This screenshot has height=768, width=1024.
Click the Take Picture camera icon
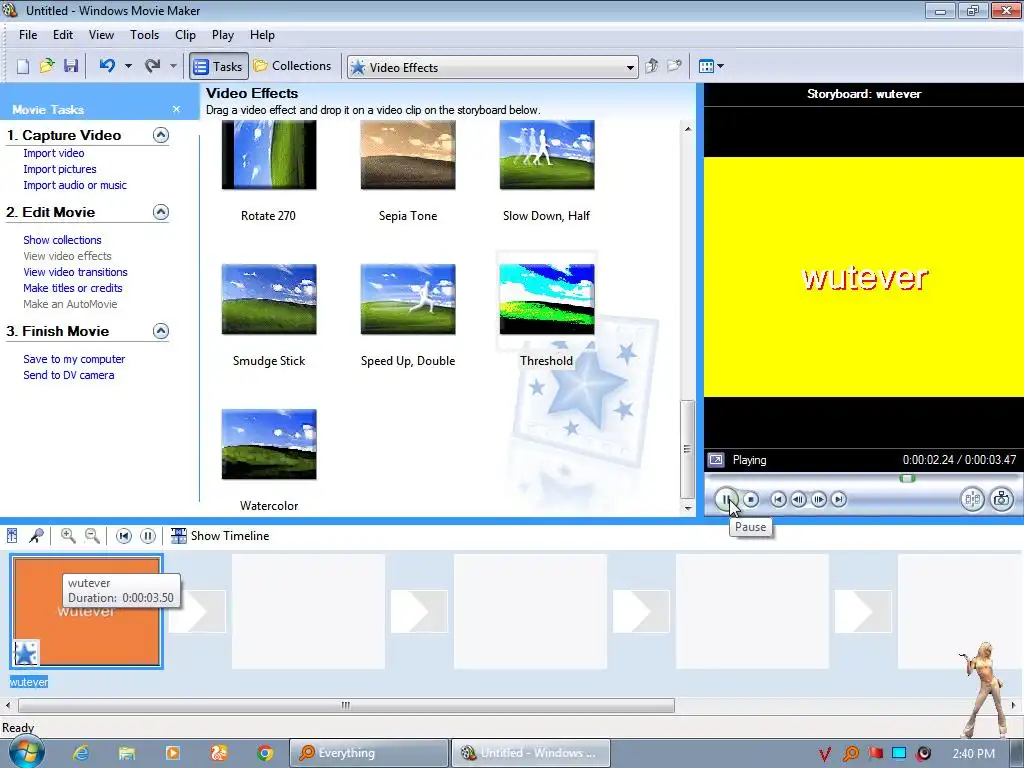1002,500
